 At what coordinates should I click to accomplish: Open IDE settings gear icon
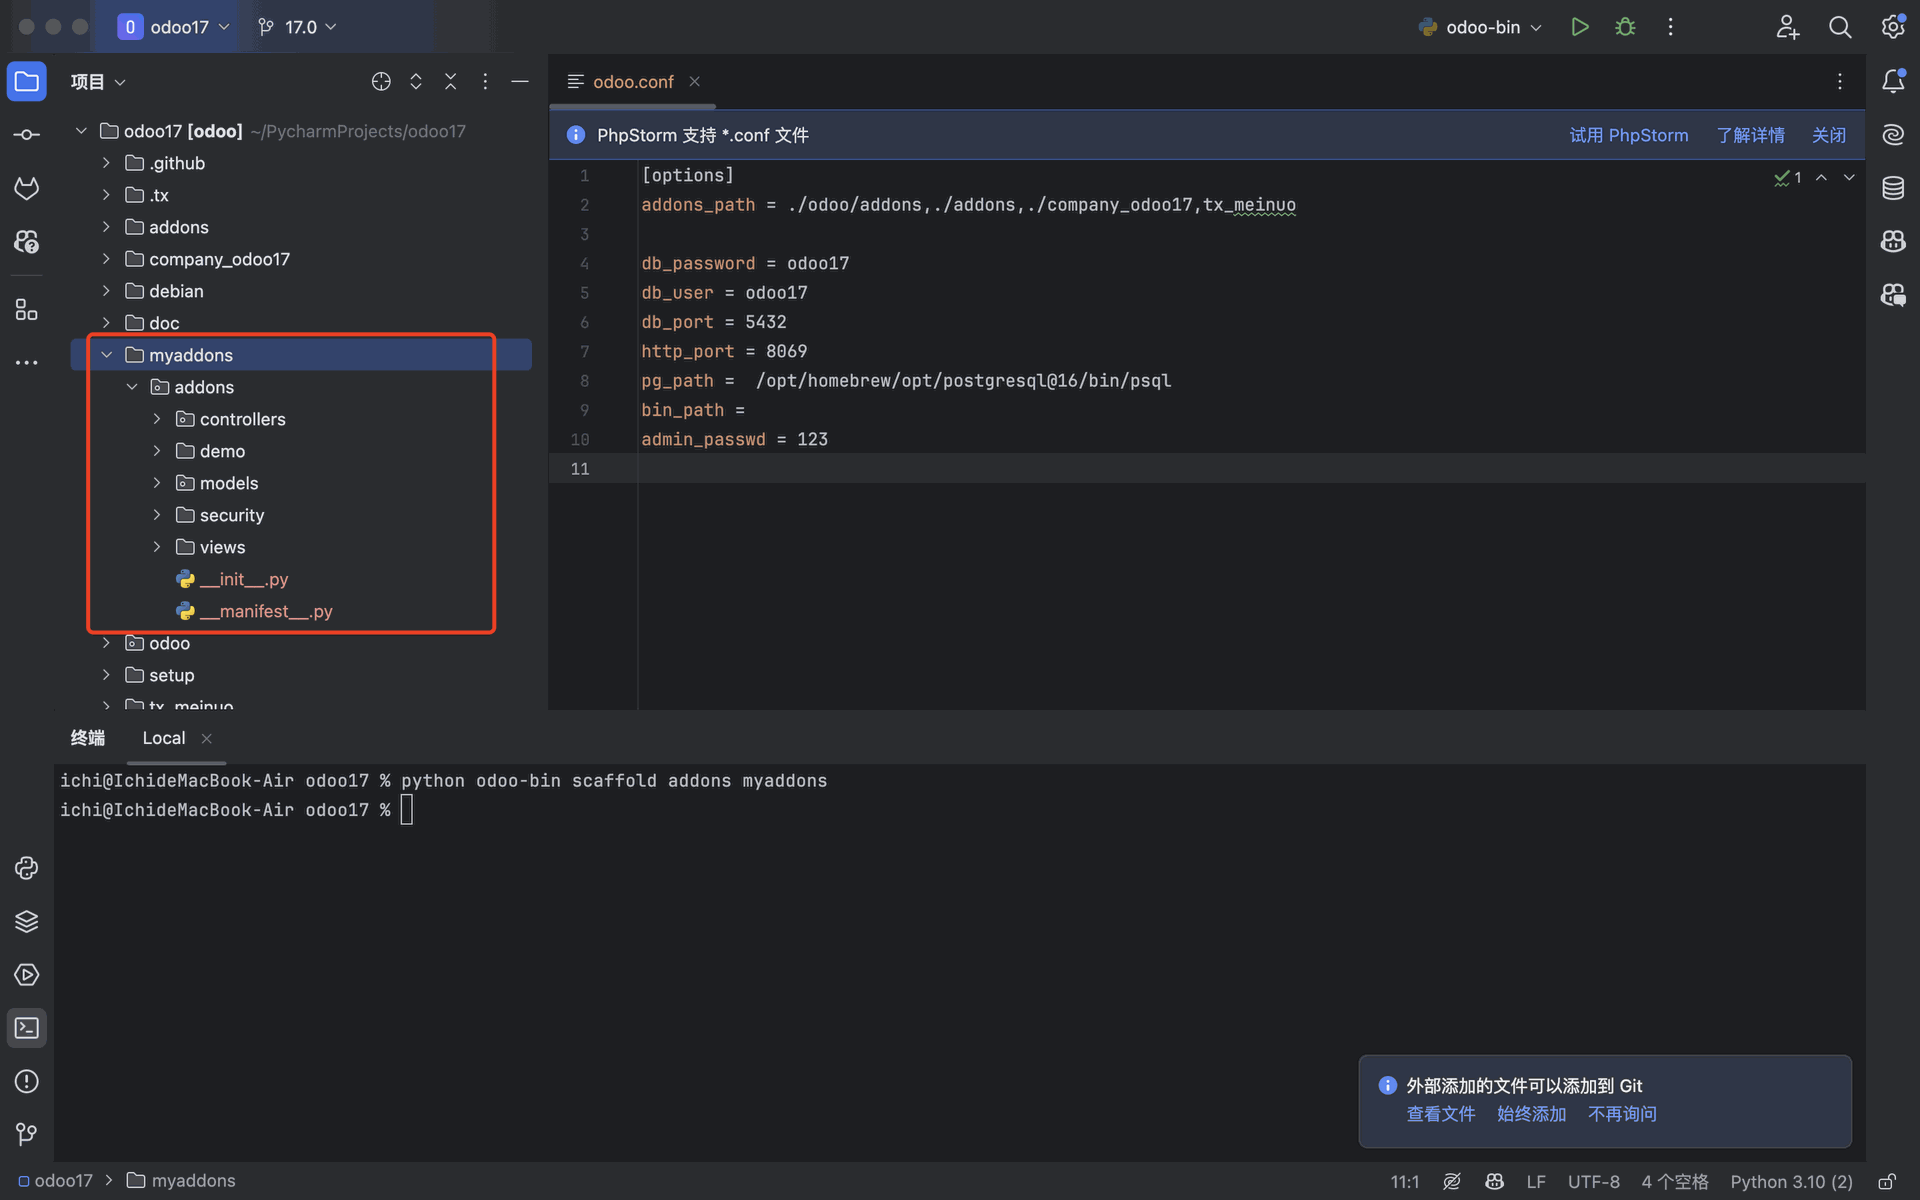pyautogui.click(x=1893, y=27)
